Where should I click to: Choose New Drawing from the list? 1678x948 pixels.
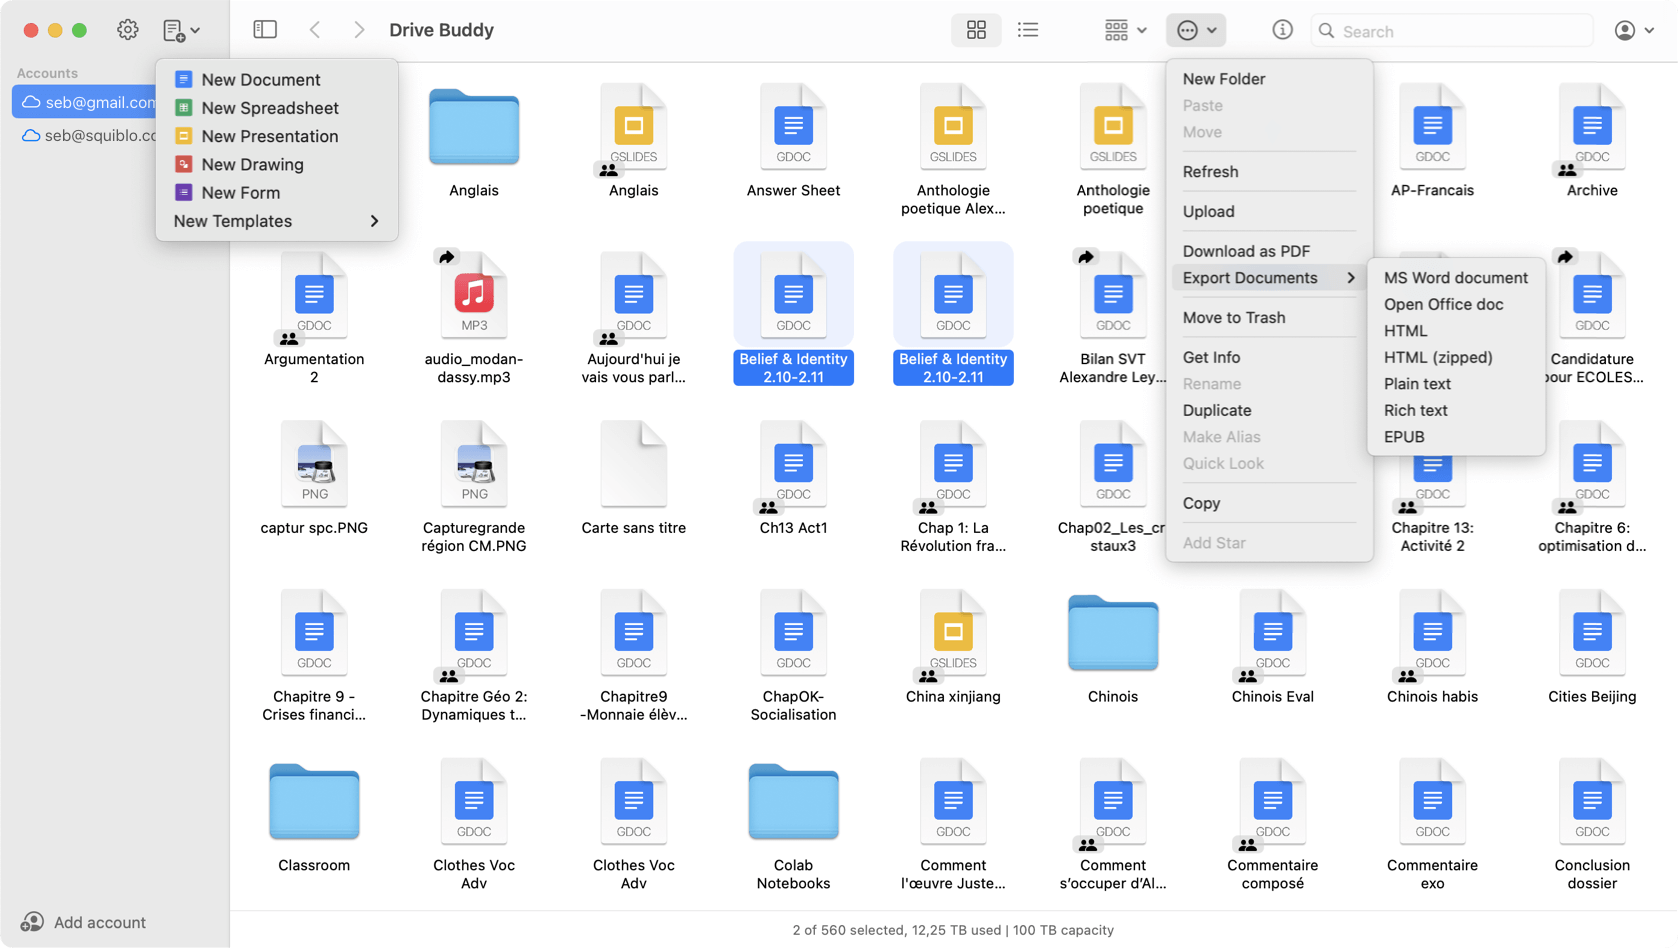pos(252,164)
